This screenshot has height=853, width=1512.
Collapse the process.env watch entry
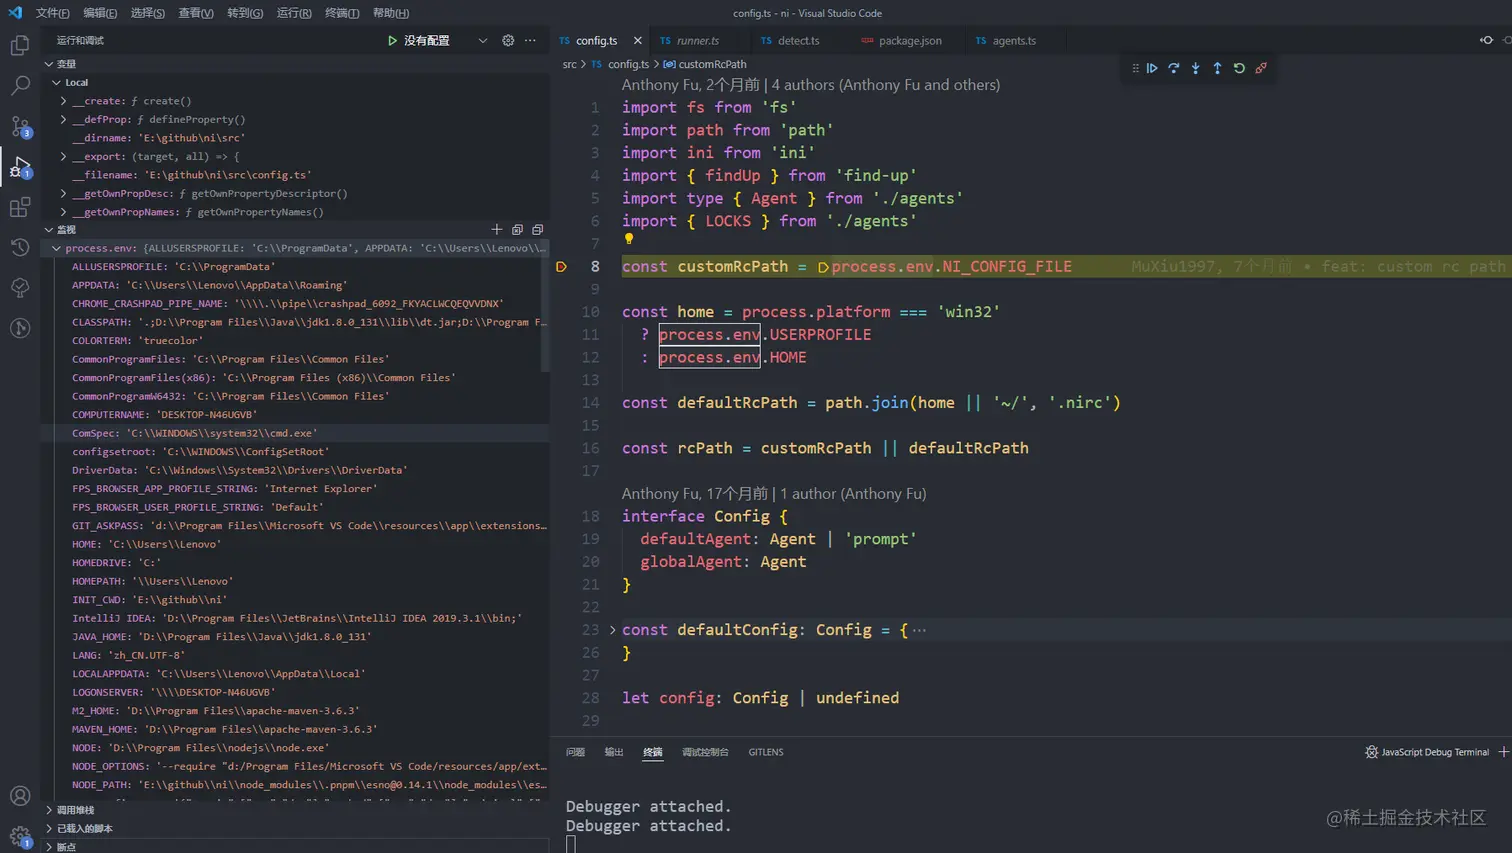[57, 249]
